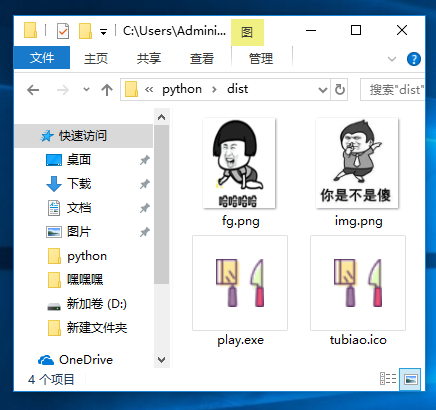Open the Help question mark icon

pos(414,59)
